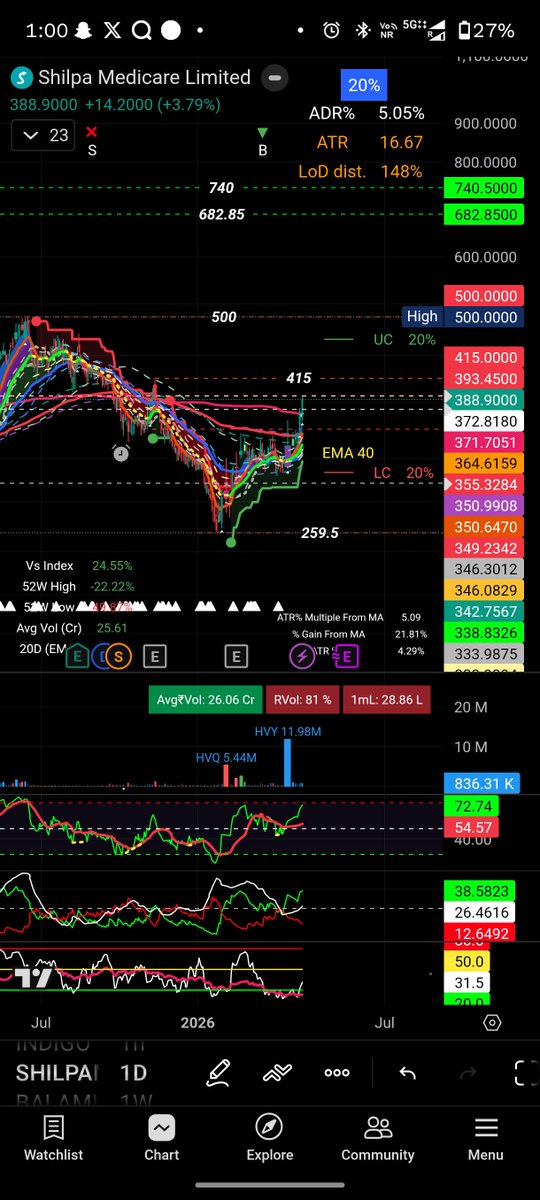Tap the LoD dist. 148% readout
The image size is (540, 1200).
pyautogui.click(x=361, y=172)
